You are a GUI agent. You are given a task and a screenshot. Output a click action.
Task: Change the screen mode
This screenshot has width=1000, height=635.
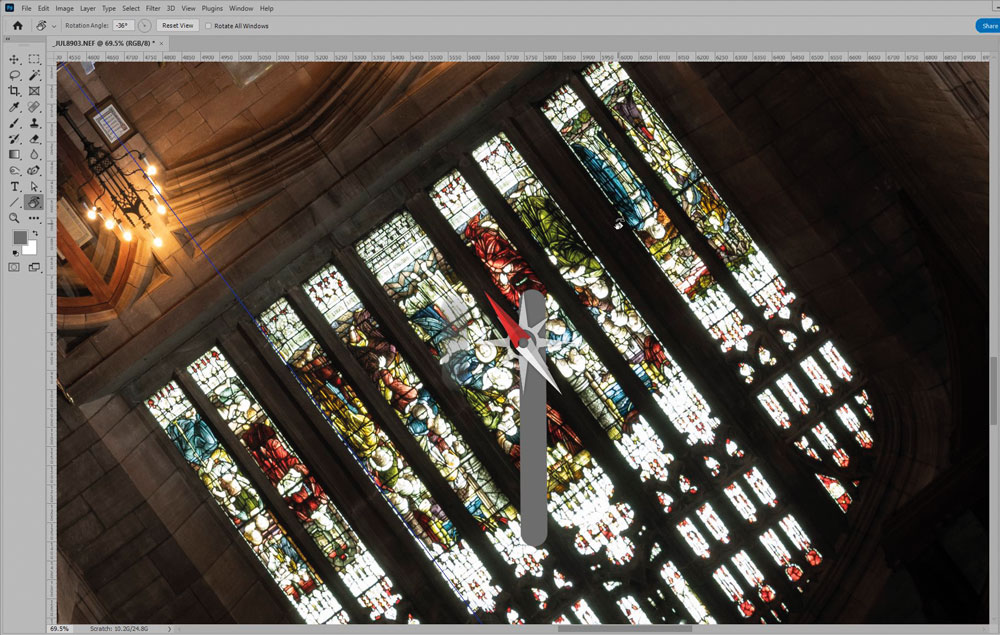(x=34, y=267)
